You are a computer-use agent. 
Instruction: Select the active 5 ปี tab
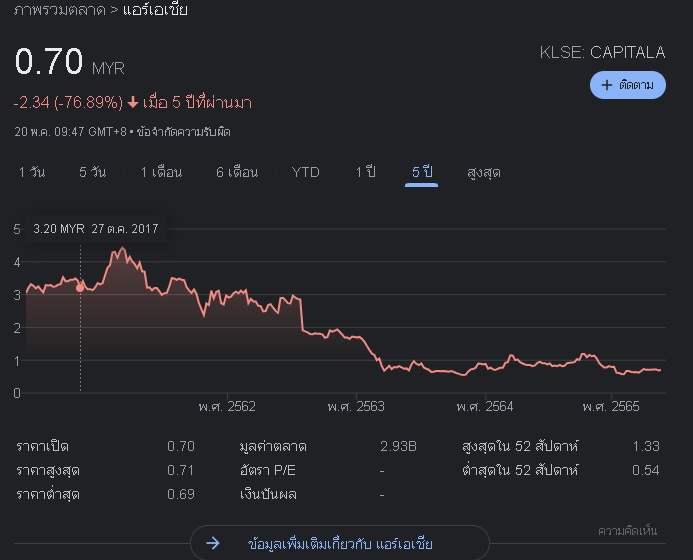pyautogui.click(x=422, y=172)
